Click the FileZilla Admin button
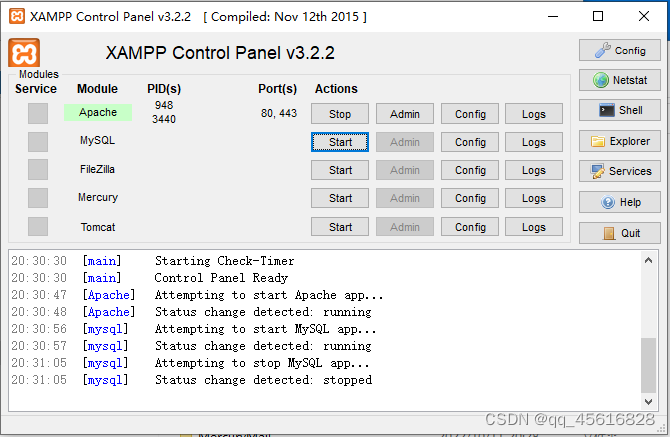Viewport: 670px width, 437px height. [x=405, y=170]
